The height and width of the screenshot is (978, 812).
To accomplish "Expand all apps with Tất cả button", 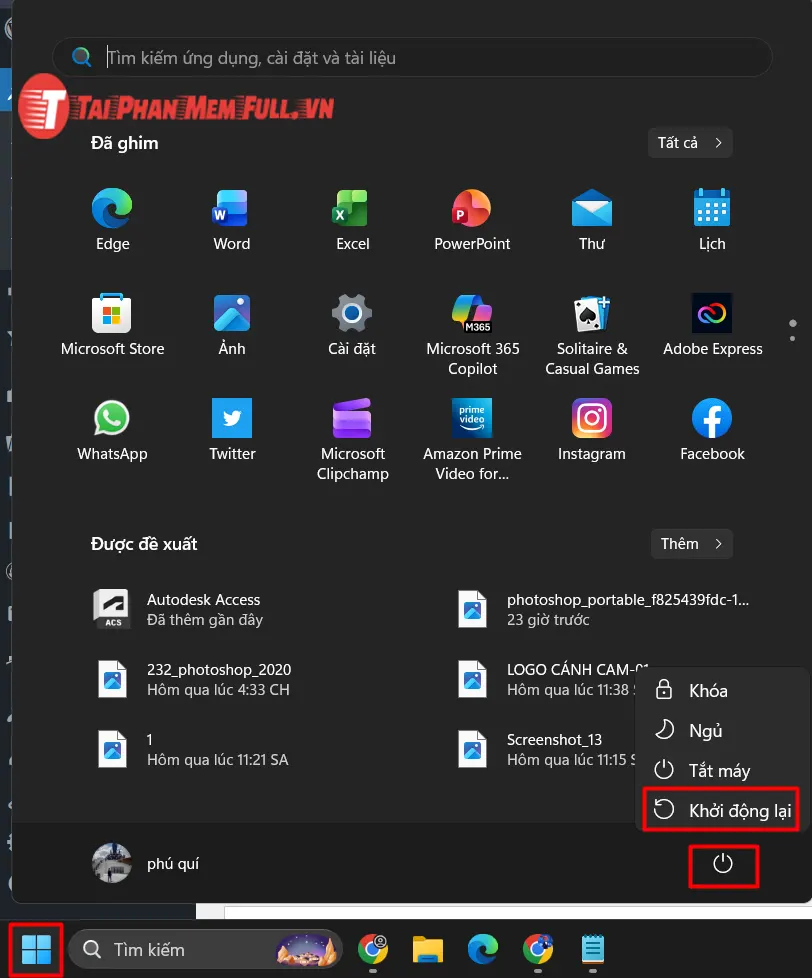I will 690,143.
